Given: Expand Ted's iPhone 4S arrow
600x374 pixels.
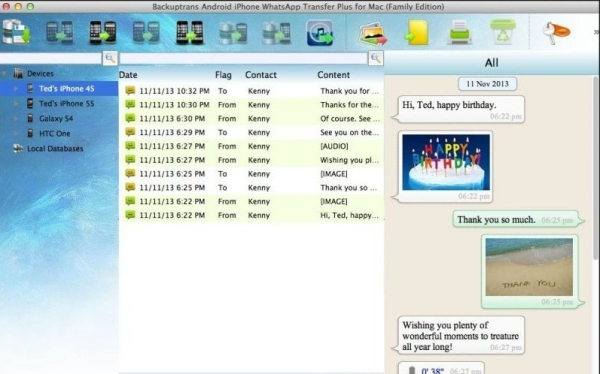Looking at the screenshot, I should (16, 89).
